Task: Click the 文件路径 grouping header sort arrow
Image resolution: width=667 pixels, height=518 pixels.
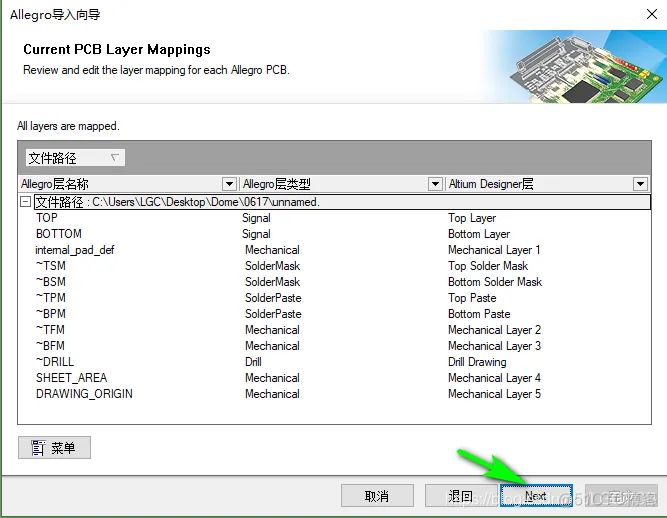Action: pos(114,158)
